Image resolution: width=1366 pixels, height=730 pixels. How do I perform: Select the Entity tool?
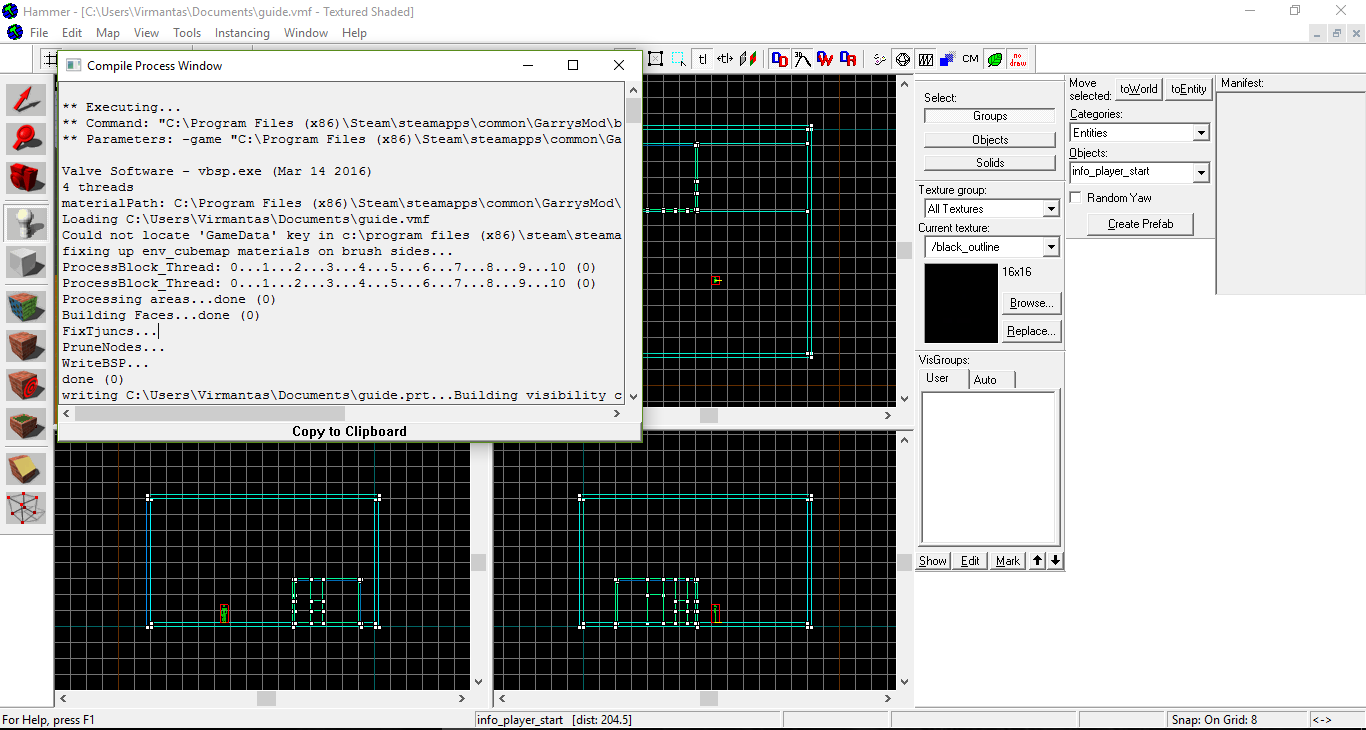tap(27, 224)
